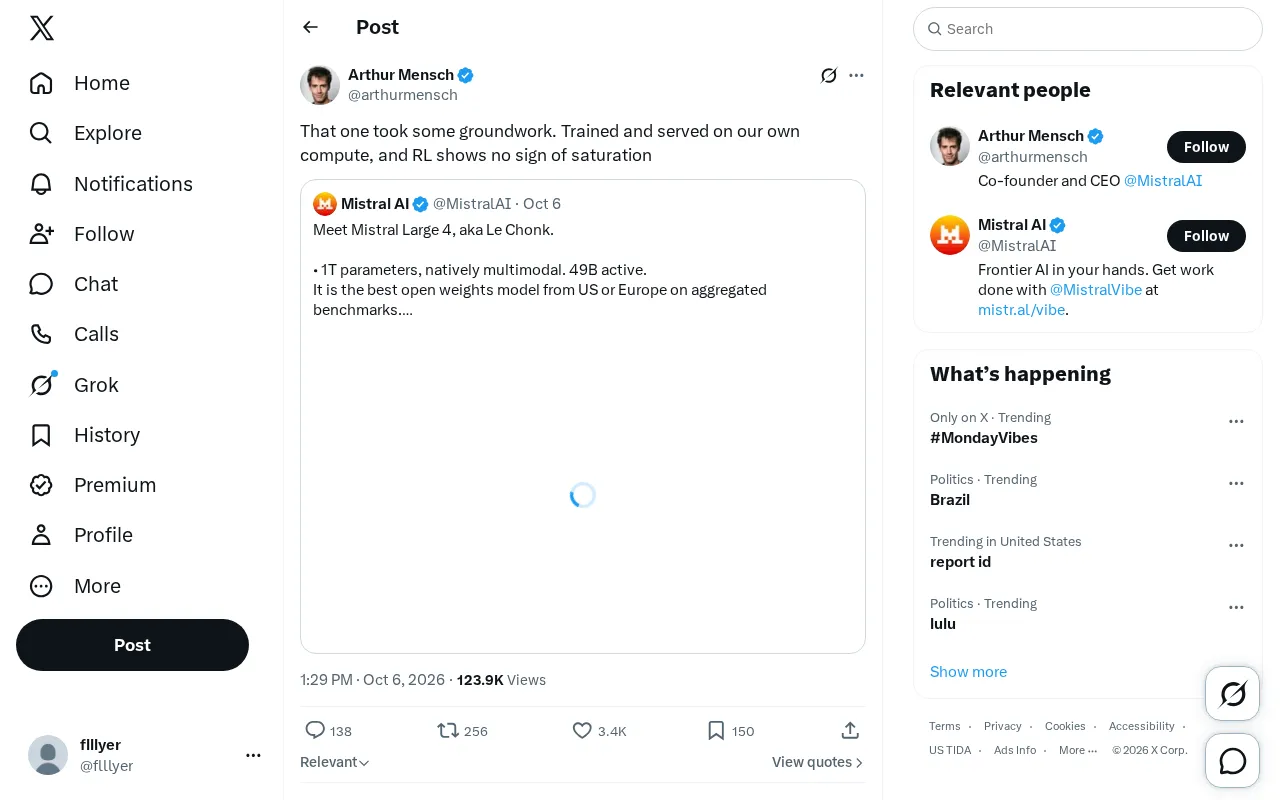This screenshot has width=1280, height=800.
Task: Go back using the arrow icon
Action: [311, 27]
